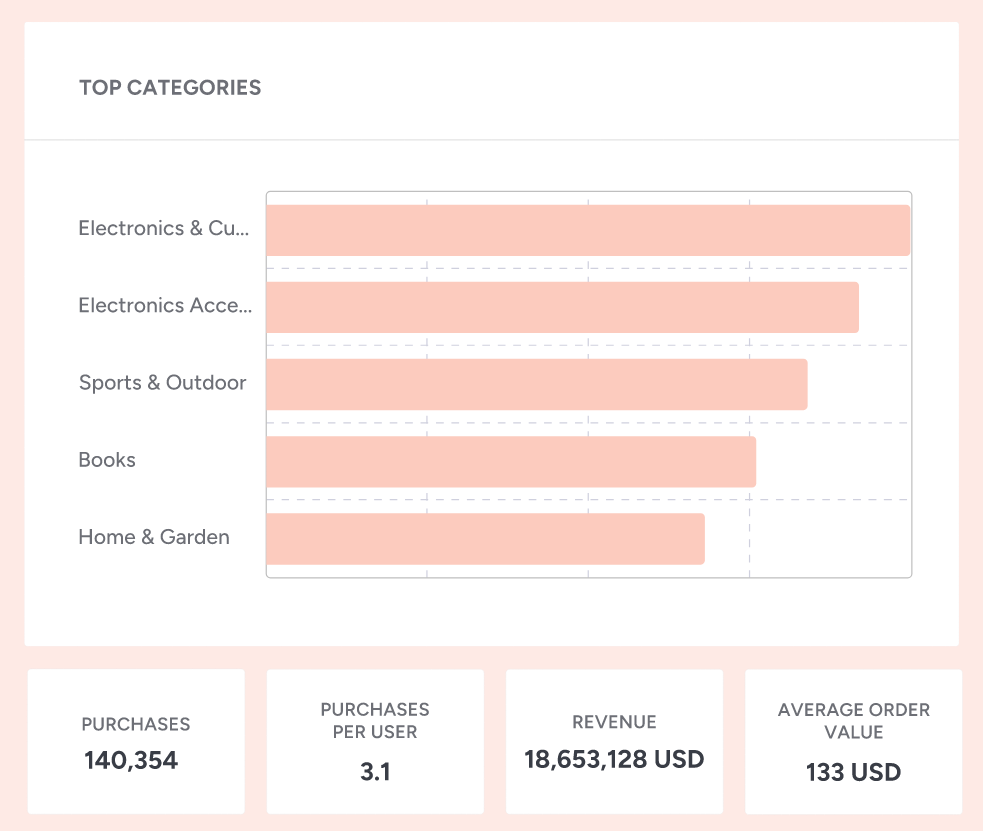Image resolution: width=983 pixels, height=831 pixels.
Task: Click the Home & Garden category label
Action: coord(154,537)
